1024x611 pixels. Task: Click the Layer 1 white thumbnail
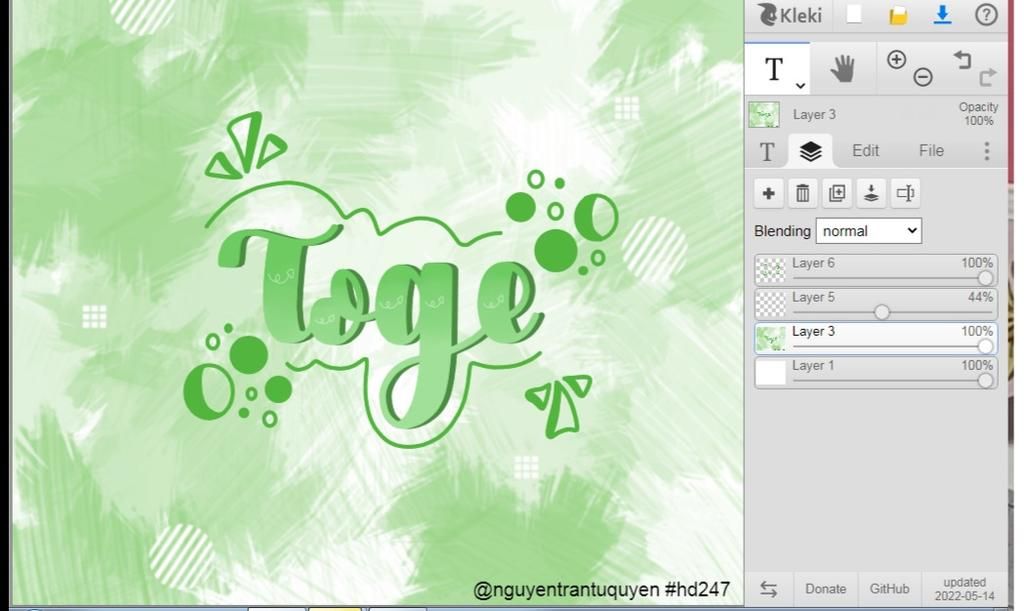tap(771, 373)
